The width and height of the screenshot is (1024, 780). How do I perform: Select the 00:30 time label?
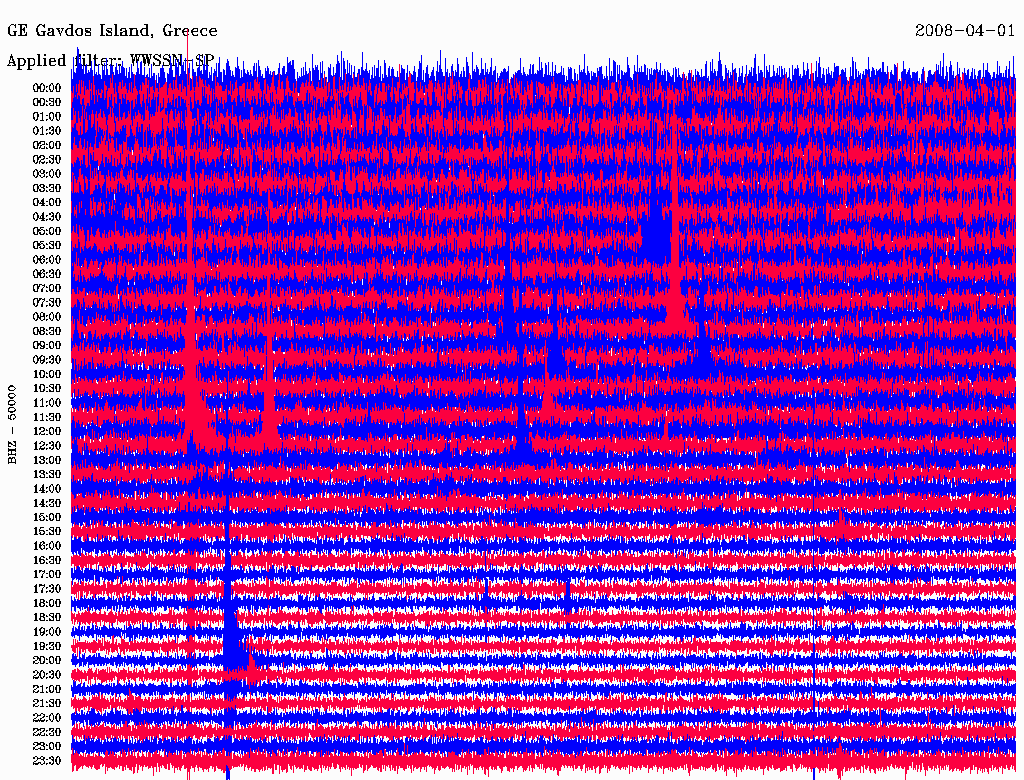(47, 103)
